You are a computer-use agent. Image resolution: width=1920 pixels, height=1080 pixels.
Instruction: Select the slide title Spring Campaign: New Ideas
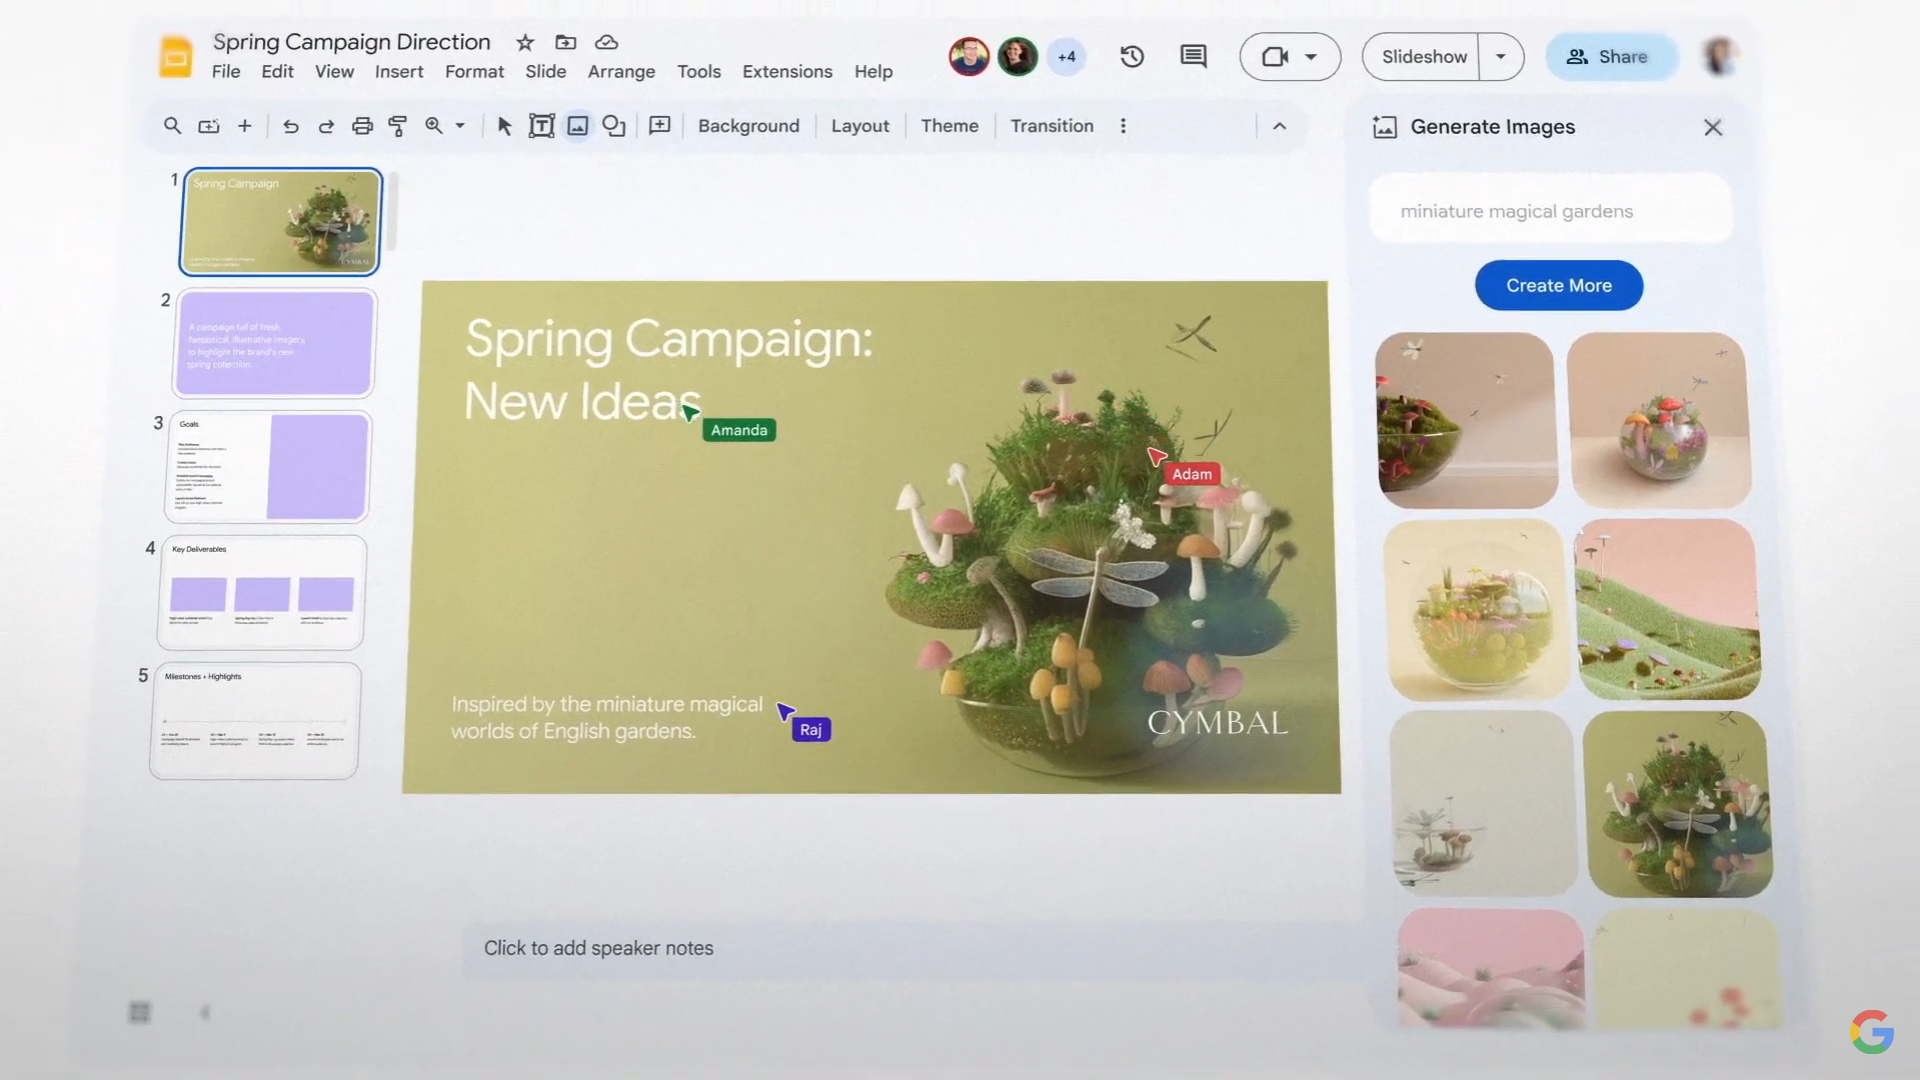coord(668,369)
